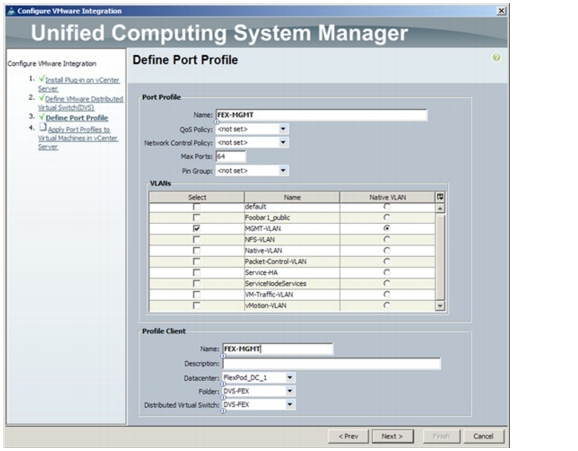Image resolution: width=578 pixels, height=451 pixels.
Task: Check the Foobar1_public VLAN checkbox
Action: coord(196,218)
